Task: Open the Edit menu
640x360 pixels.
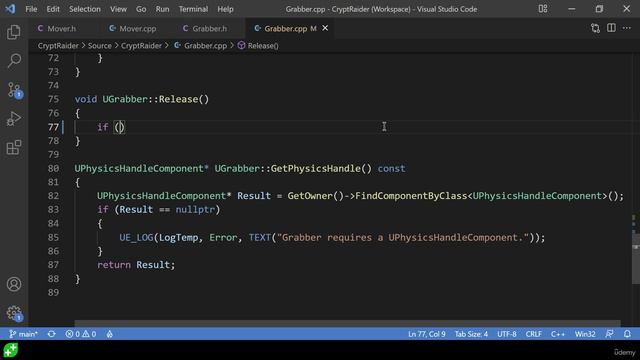Action: (x=53, y=9)
